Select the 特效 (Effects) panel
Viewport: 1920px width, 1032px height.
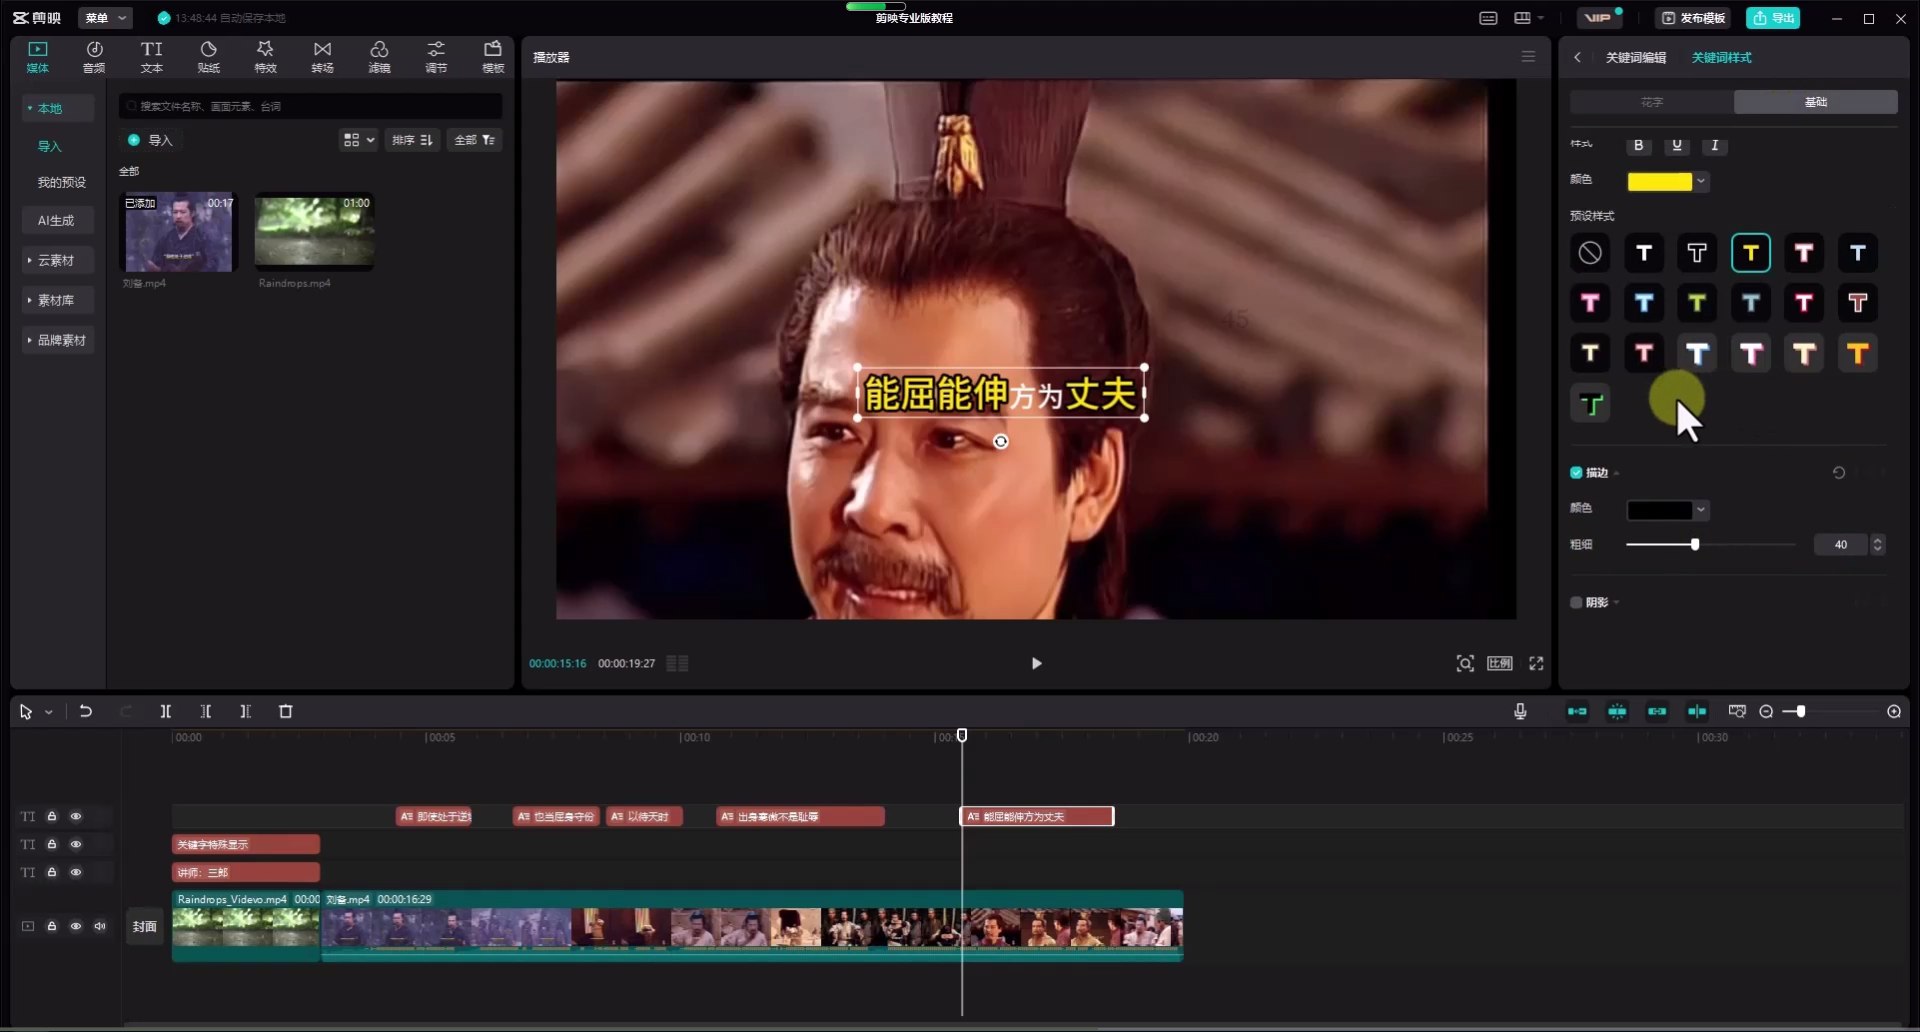265,56
